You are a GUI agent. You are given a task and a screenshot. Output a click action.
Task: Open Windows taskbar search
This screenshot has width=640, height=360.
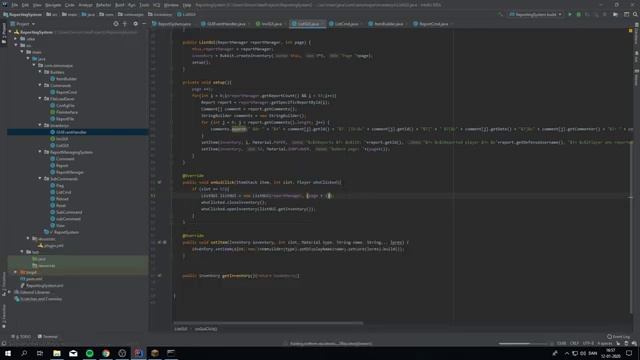pos(24,353)
